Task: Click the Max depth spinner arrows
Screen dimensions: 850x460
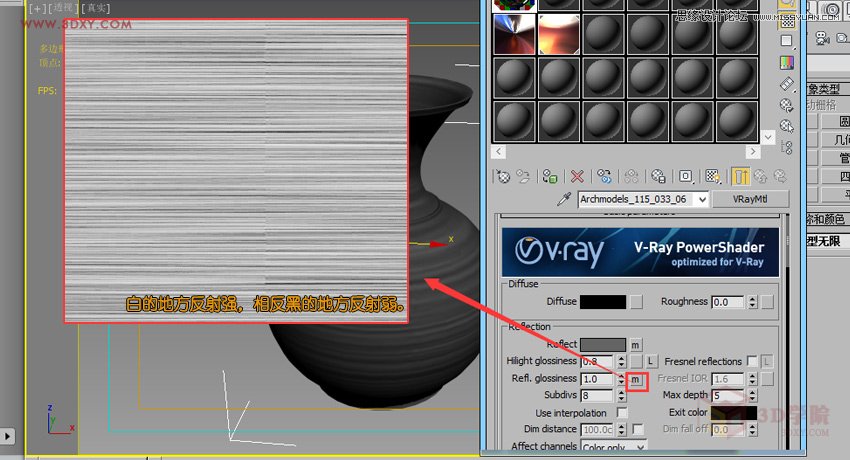Action: [x=752, y=396]
